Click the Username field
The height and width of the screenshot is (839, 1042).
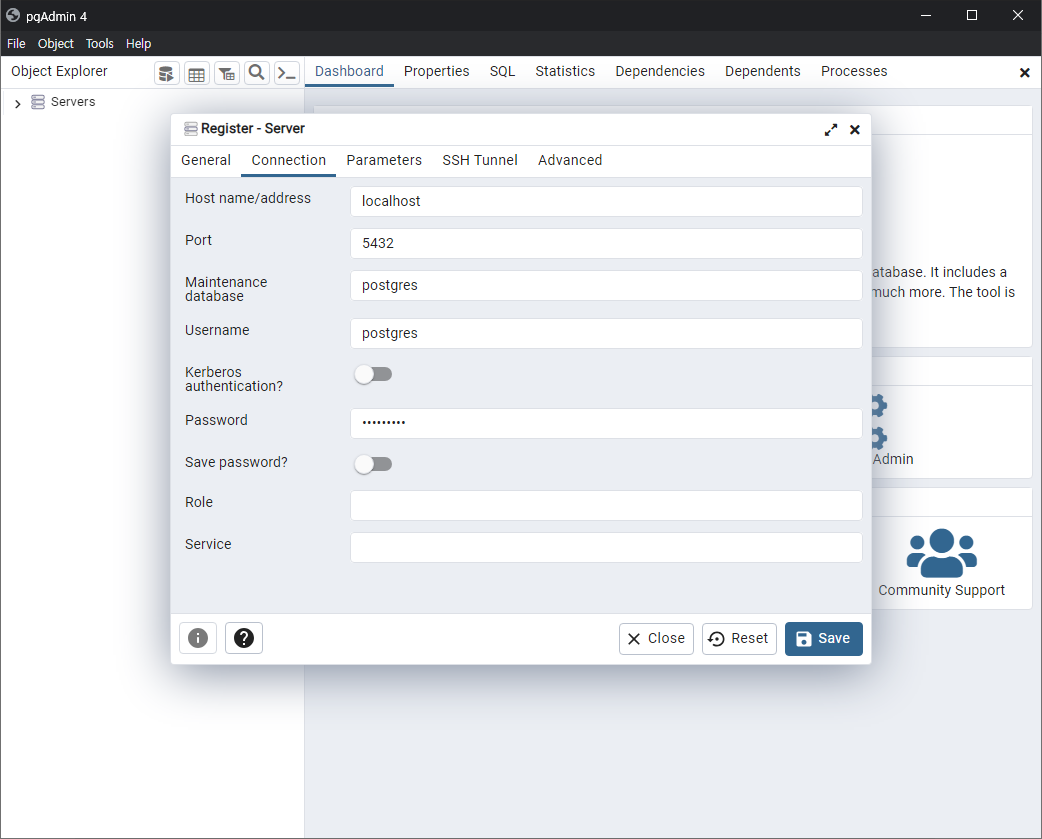[606, 333]
